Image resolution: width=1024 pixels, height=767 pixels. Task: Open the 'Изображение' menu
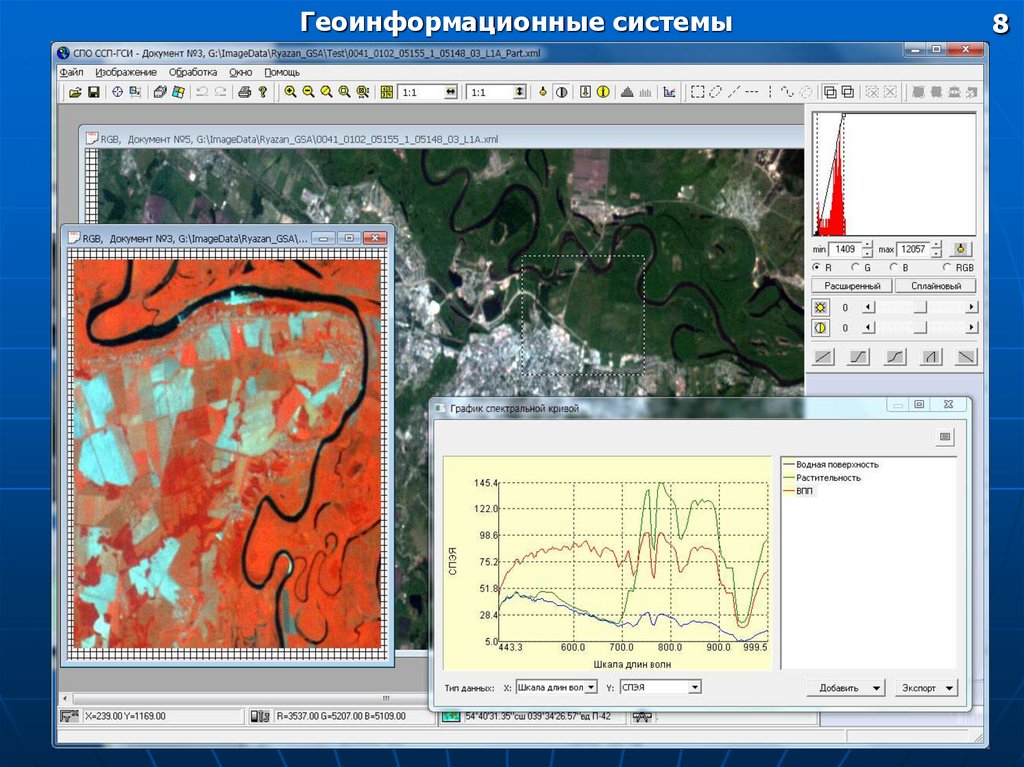tap(126, 72)
